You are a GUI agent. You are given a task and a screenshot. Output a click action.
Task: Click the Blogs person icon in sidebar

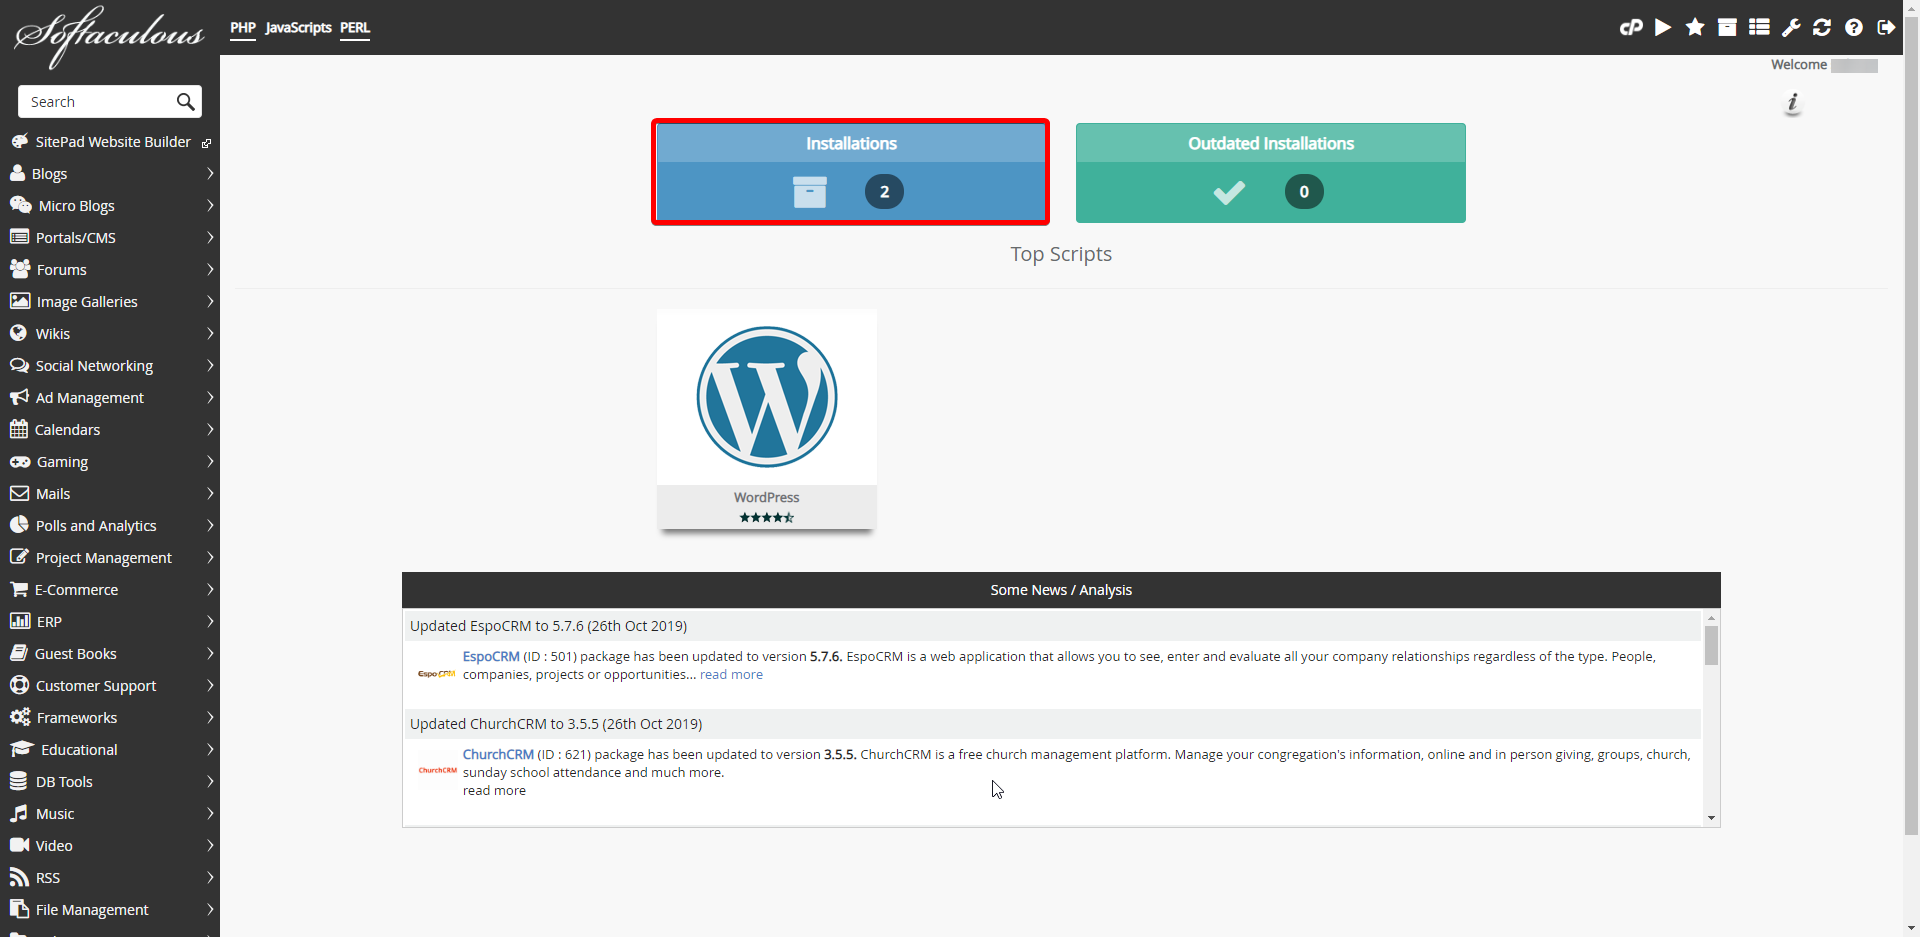tap(17, 173)
